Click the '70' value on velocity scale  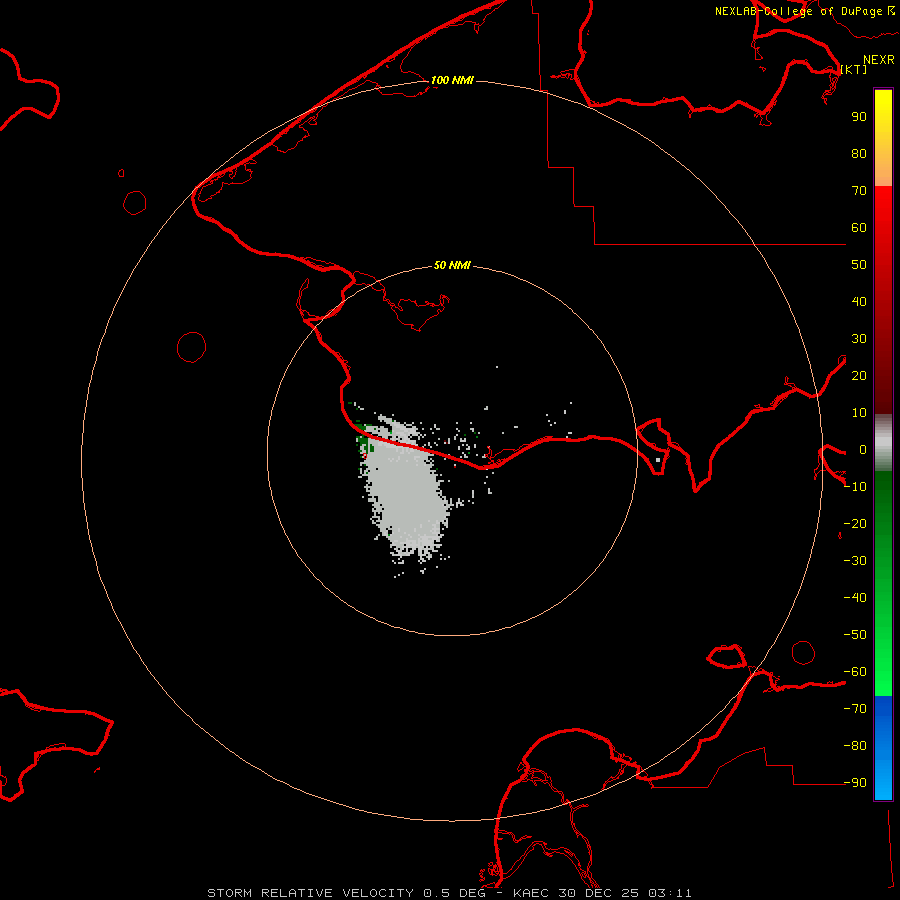[859, 191]
